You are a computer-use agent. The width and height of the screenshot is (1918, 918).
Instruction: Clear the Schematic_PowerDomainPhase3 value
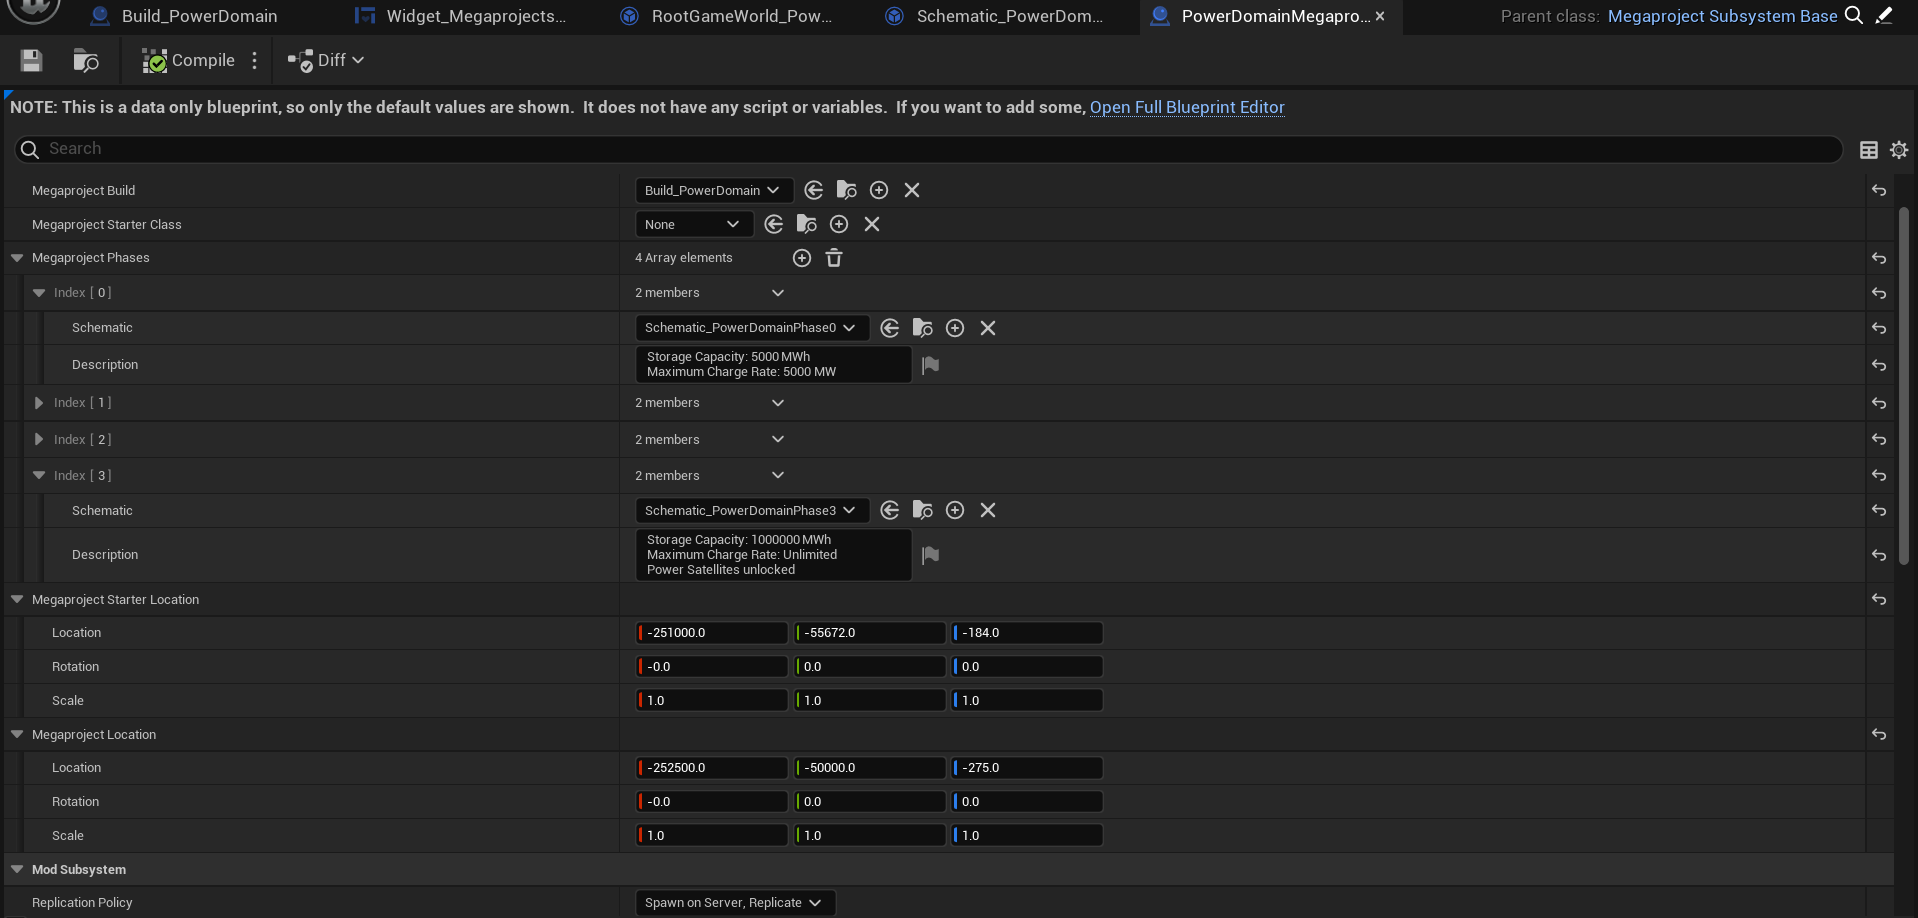pos(988,510)
